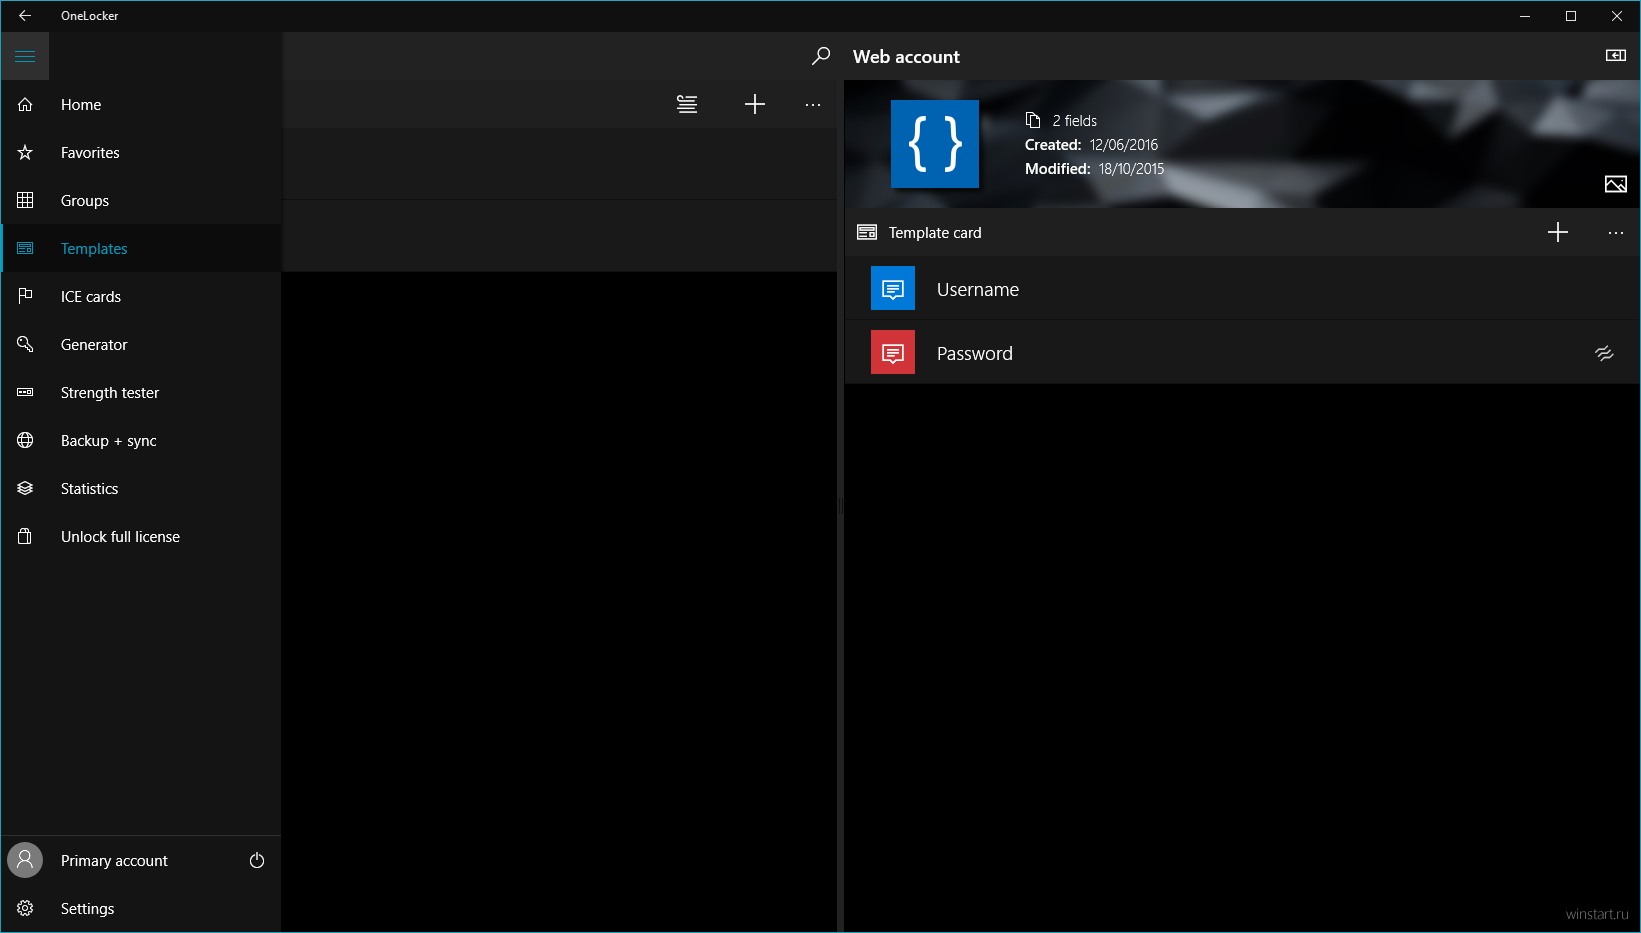Viewport: 1641px width, 933px height.
Task: Open Template card more options
Action: [x=1616, y=232]
